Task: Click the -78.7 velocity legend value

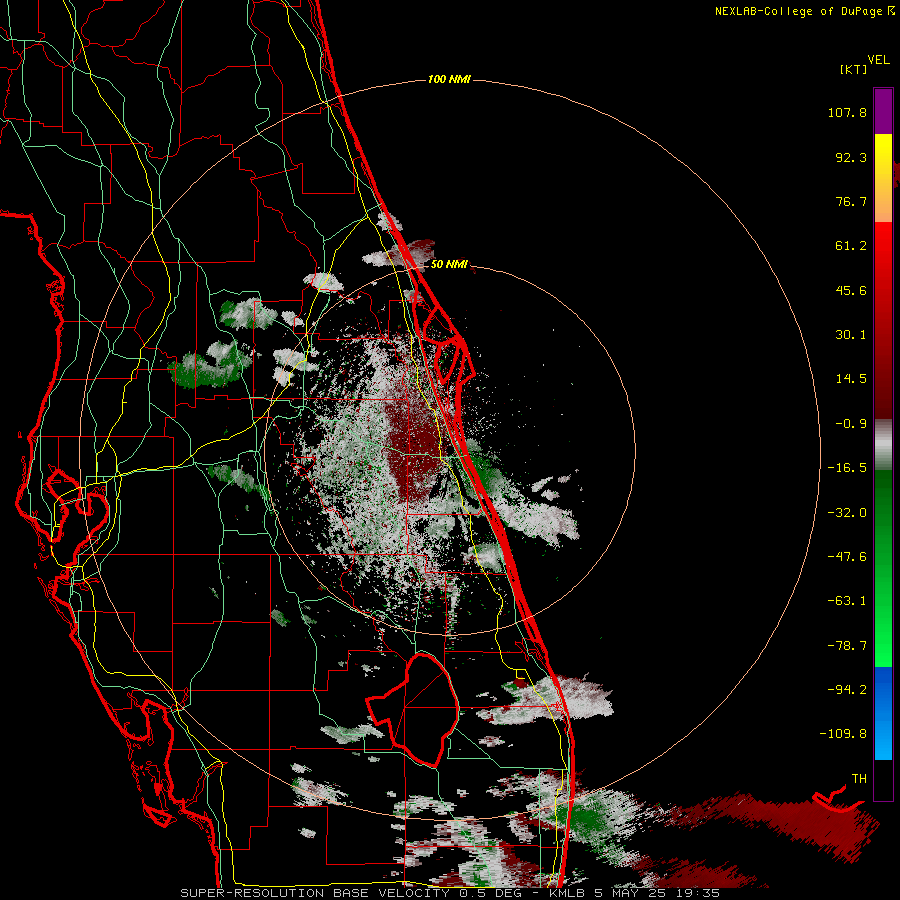Action: click(x=847, y=646)
